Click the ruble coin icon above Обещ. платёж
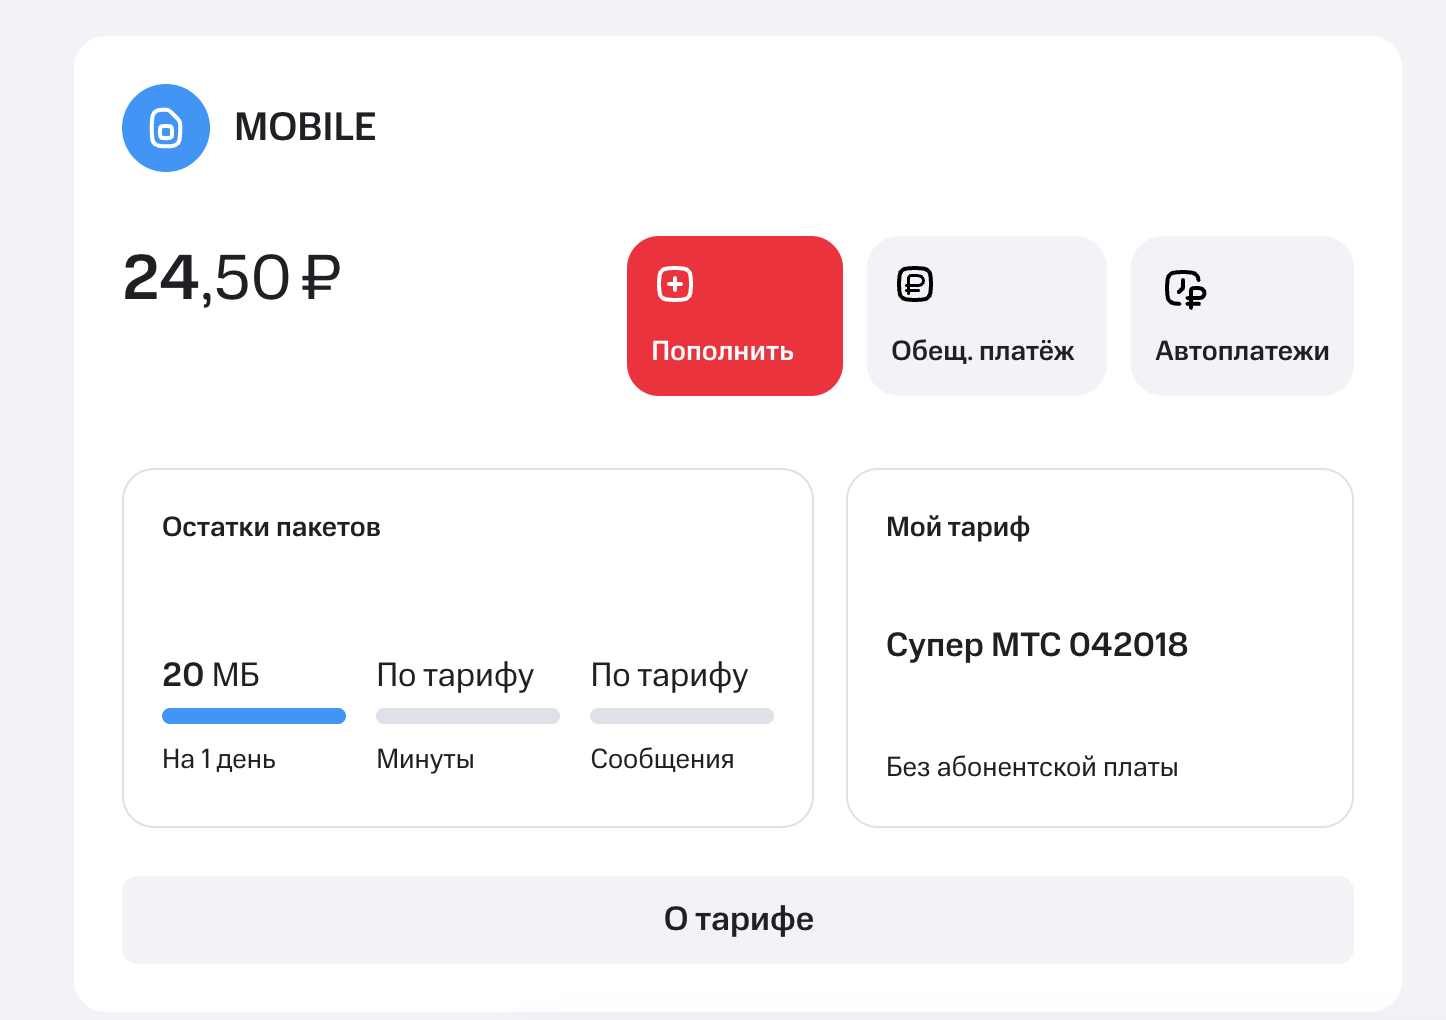This screenshot has height=1020, width=1446. (x=913, y=283)
